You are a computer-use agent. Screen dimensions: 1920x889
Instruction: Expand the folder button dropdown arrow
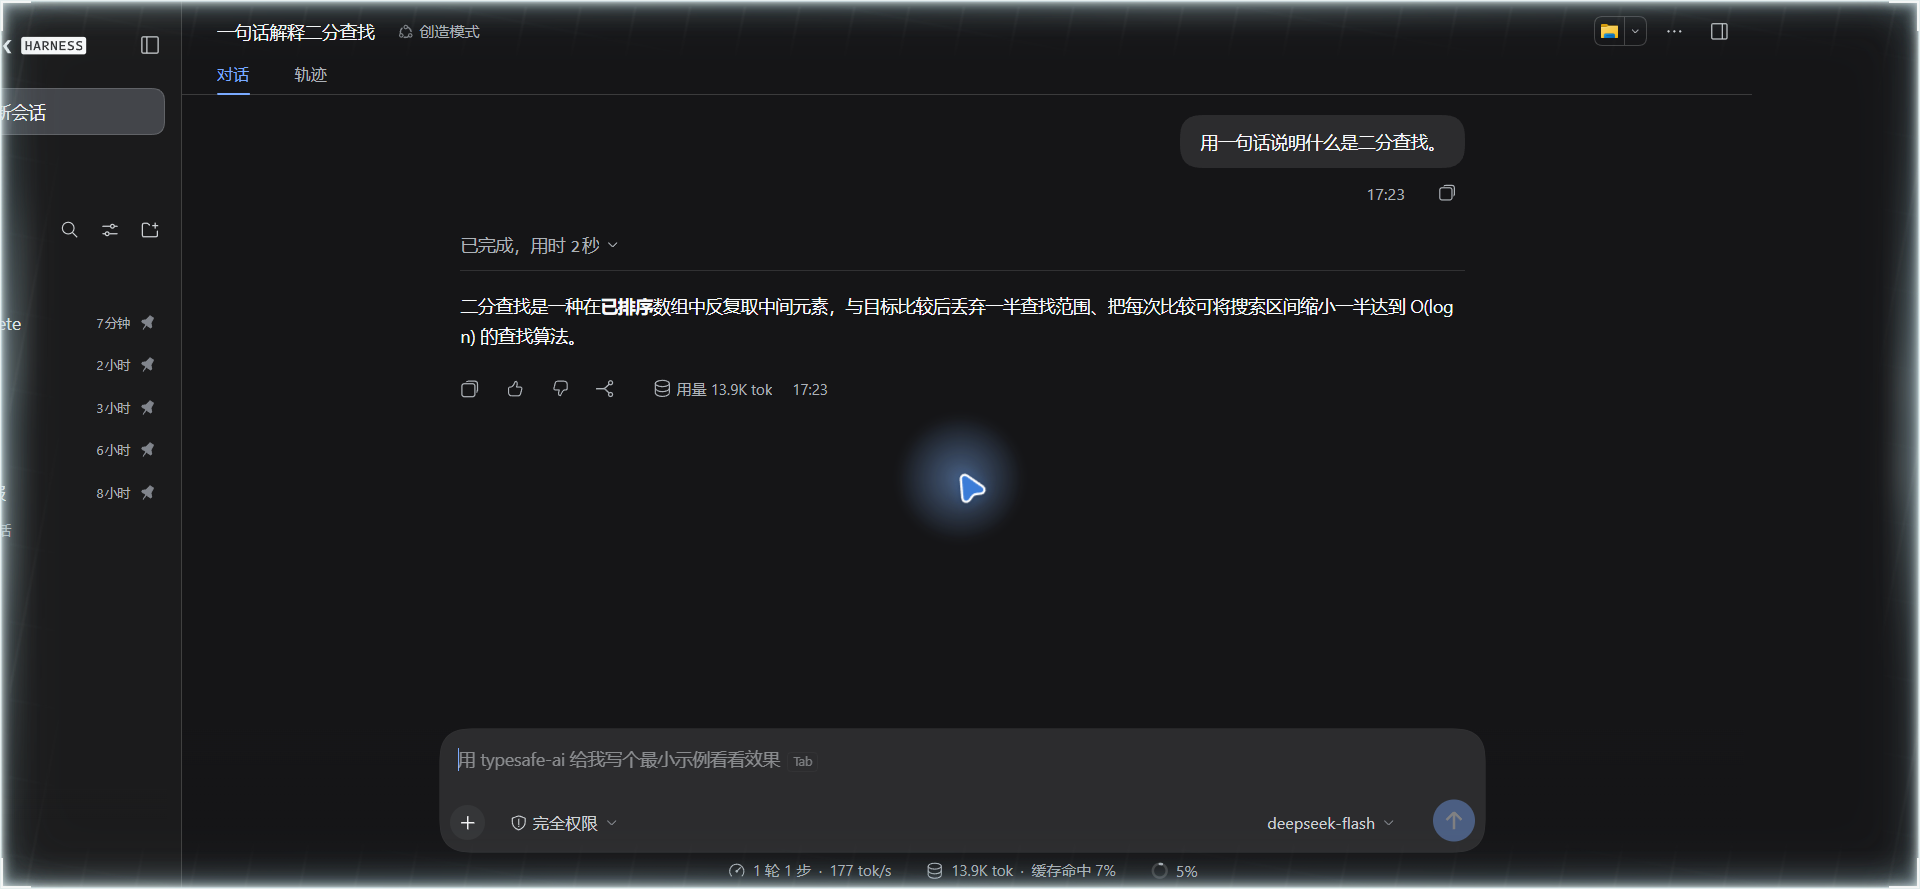[x=1635, y=32]
